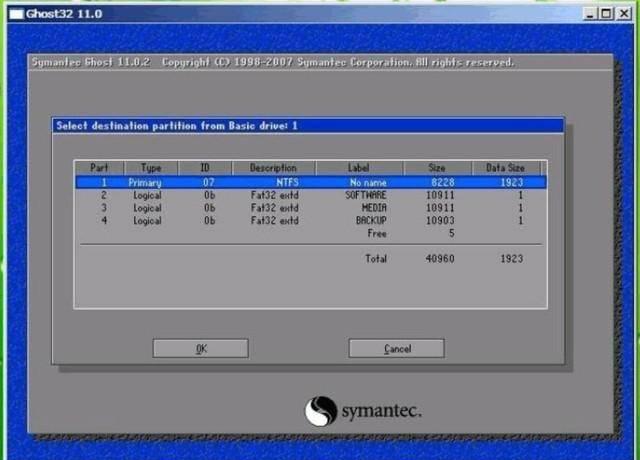Viewport: 640px width, 460px height.
Task: Select the 'Primary' partition type cell
Action: click(145, 182)
